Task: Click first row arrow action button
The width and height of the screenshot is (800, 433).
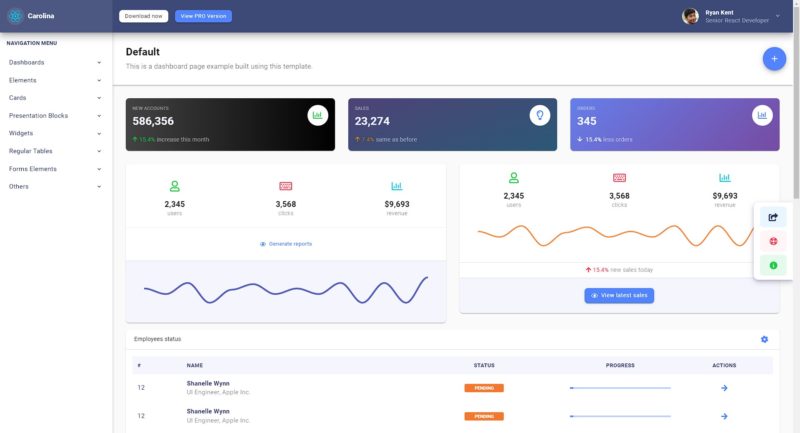Action: (x=724, y=387)
